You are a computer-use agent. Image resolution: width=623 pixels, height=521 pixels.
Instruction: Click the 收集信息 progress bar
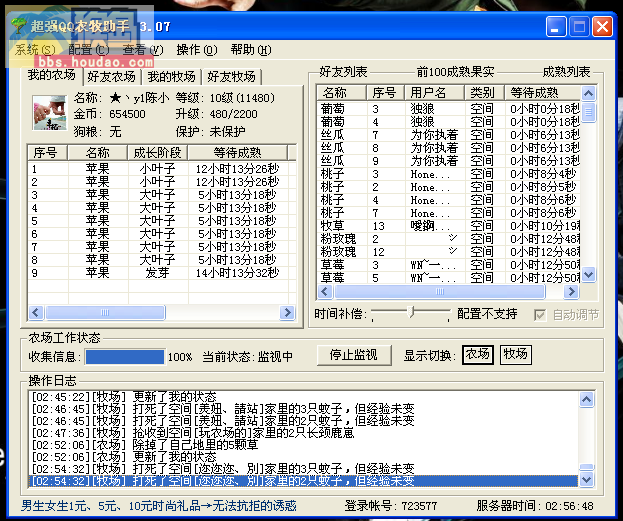125,356
